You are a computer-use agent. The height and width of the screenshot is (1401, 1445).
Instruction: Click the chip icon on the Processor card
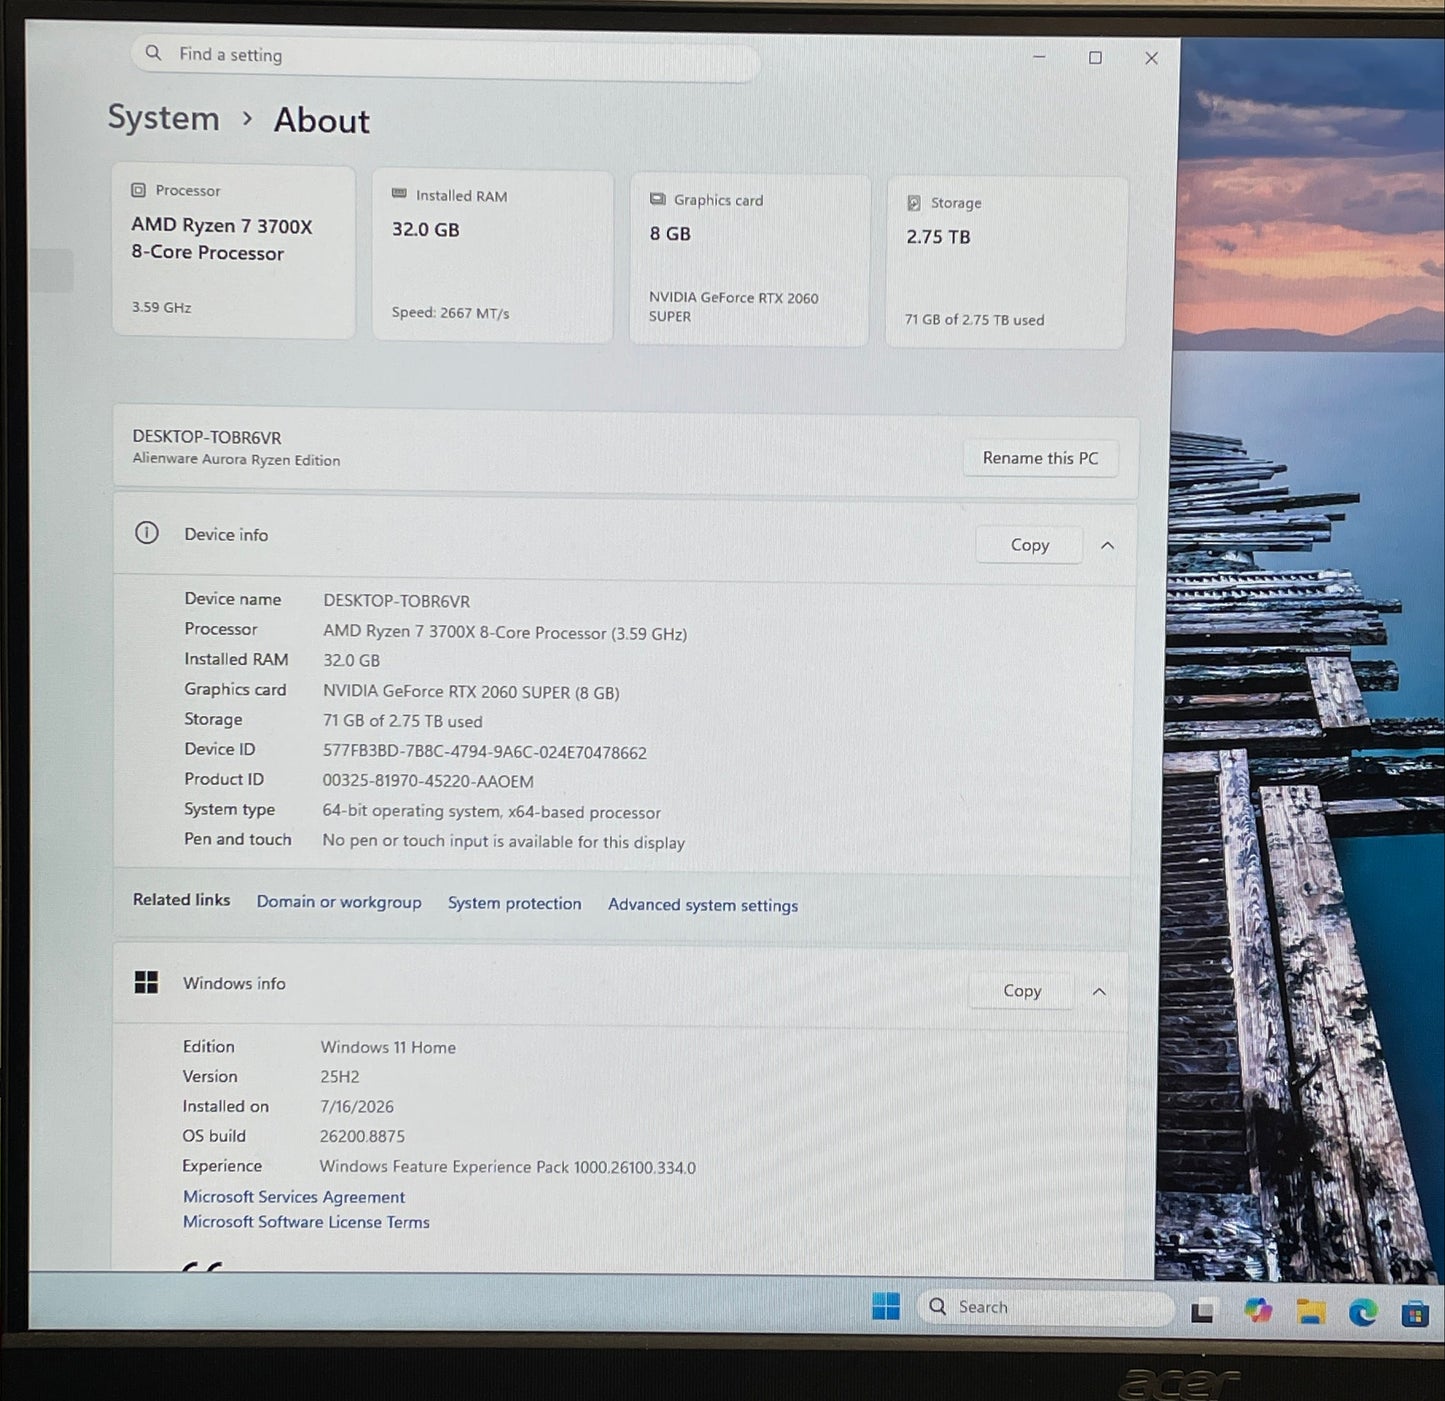point(138,190)
